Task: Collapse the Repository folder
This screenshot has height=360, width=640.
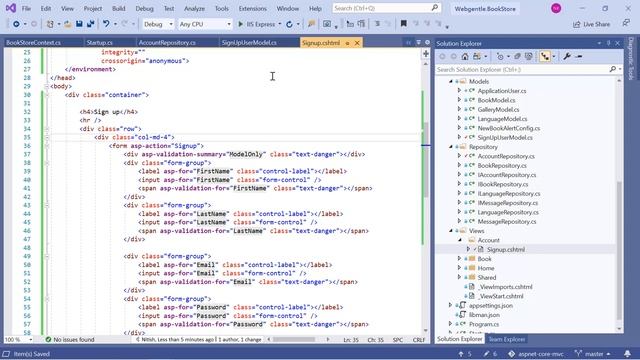Action: point(451,147)
